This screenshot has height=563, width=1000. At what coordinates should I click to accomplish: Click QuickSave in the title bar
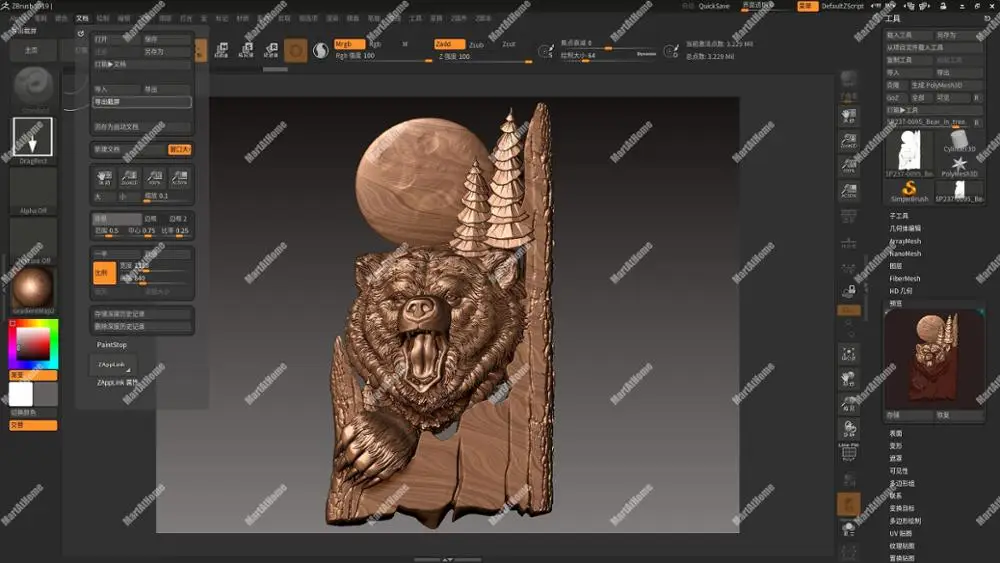coord(714,6)
